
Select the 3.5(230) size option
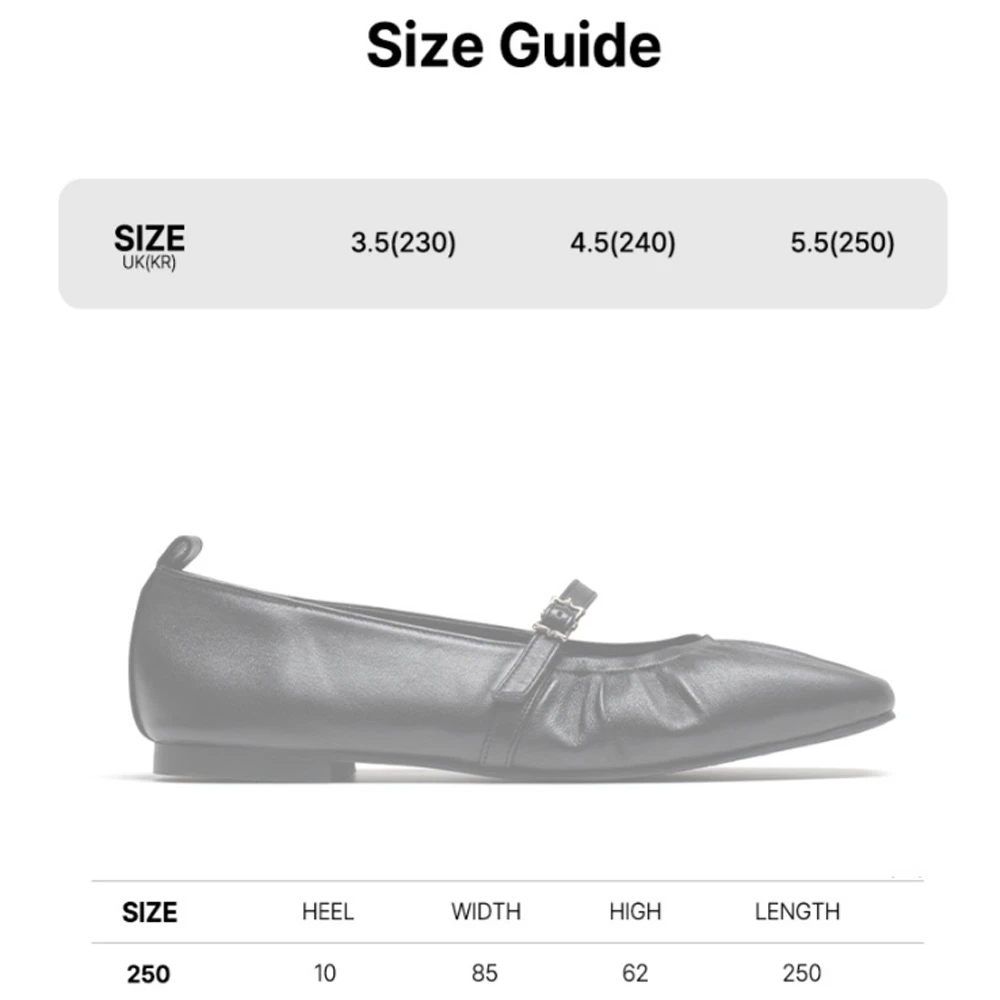click(403, 242)
